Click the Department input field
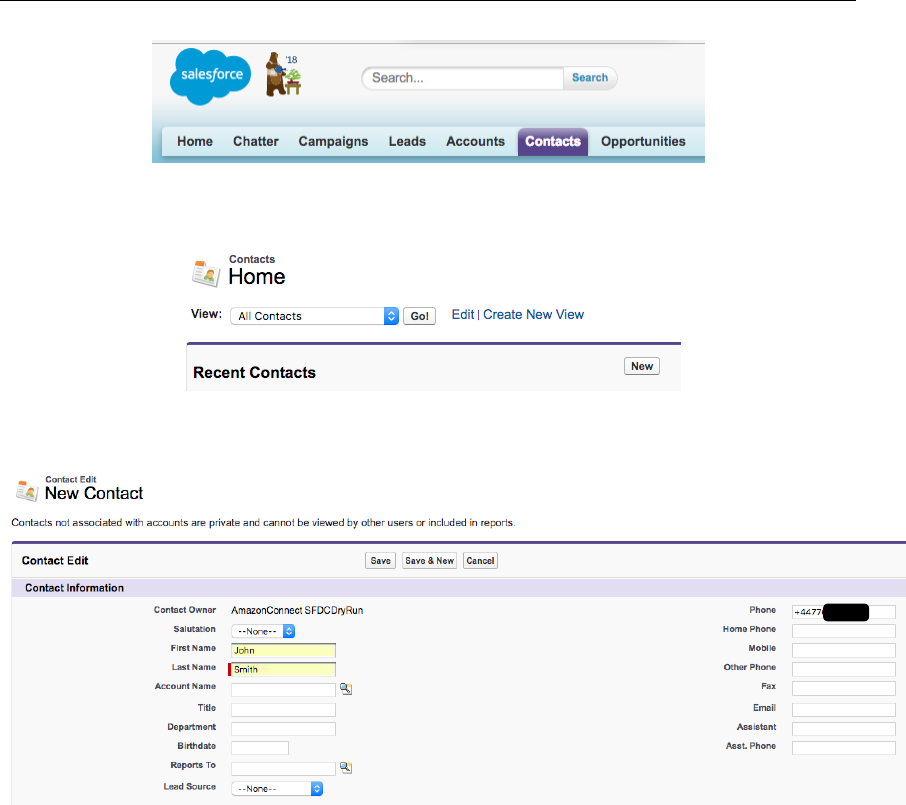The image size is (906, 805). pos(283,729)
